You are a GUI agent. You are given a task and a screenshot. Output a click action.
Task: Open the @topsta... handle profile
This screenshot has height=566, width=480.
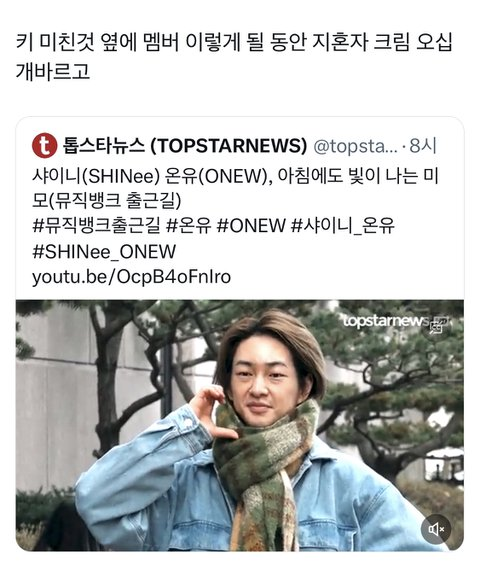pyautogui.click(x=355, y=146)
